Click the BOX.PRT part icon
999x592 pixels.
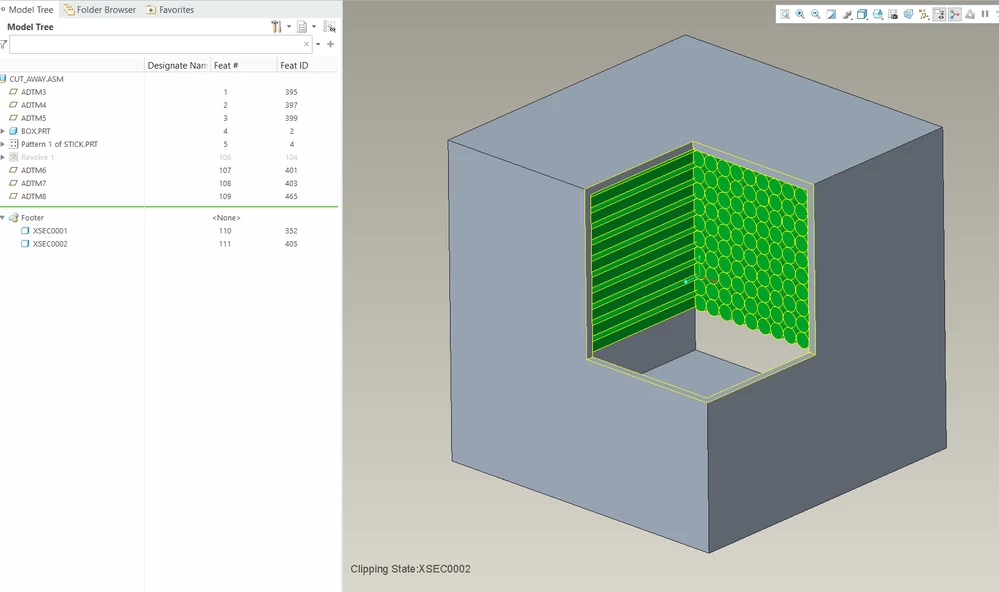tap(13, 131)
